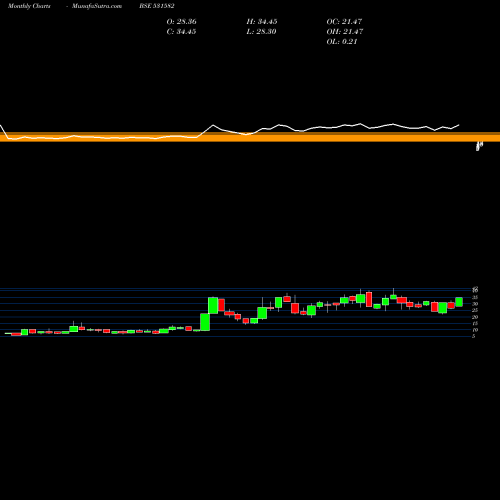
Task: Click the 'OL: 0.21' reading
Action: [x=342, y=42]
